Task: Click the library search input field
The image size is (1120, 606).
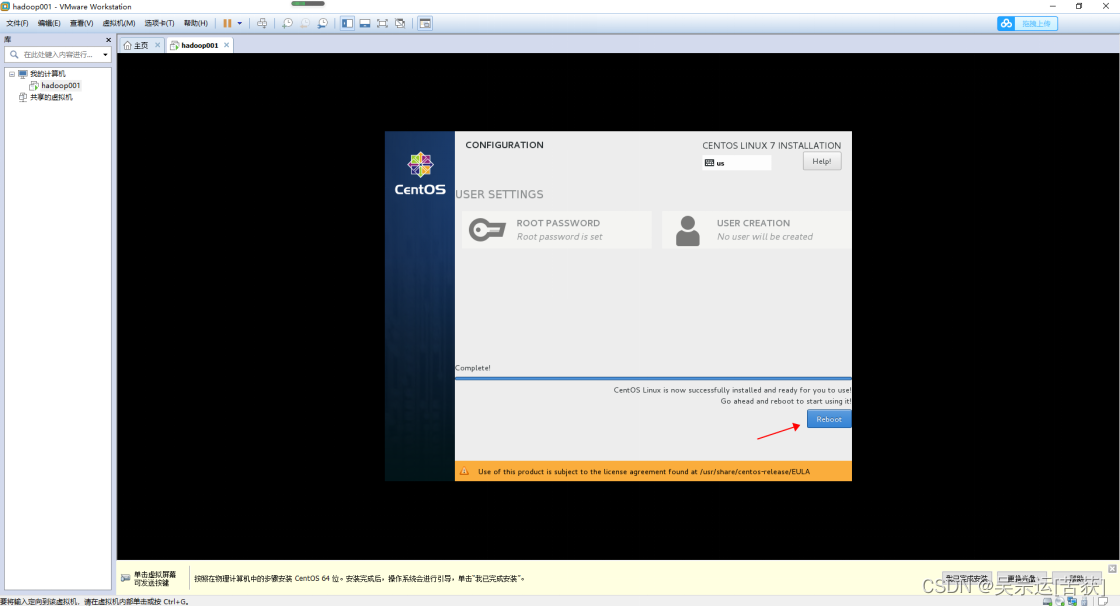Action: pos(57,54)
